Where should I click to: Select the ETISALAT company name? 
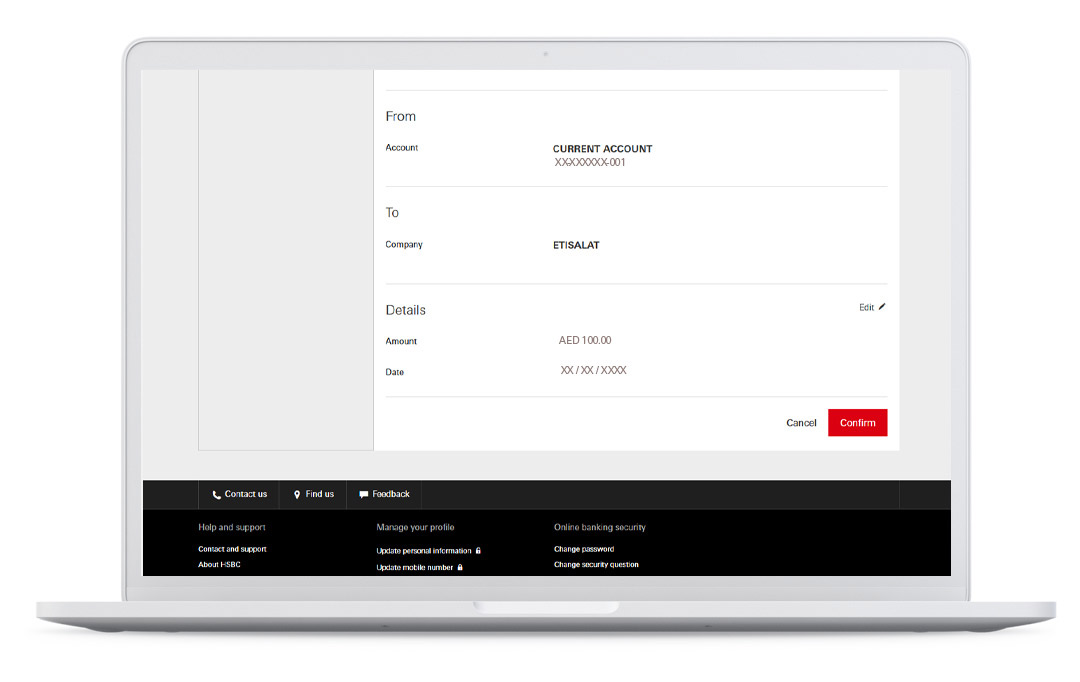point(577,245)
